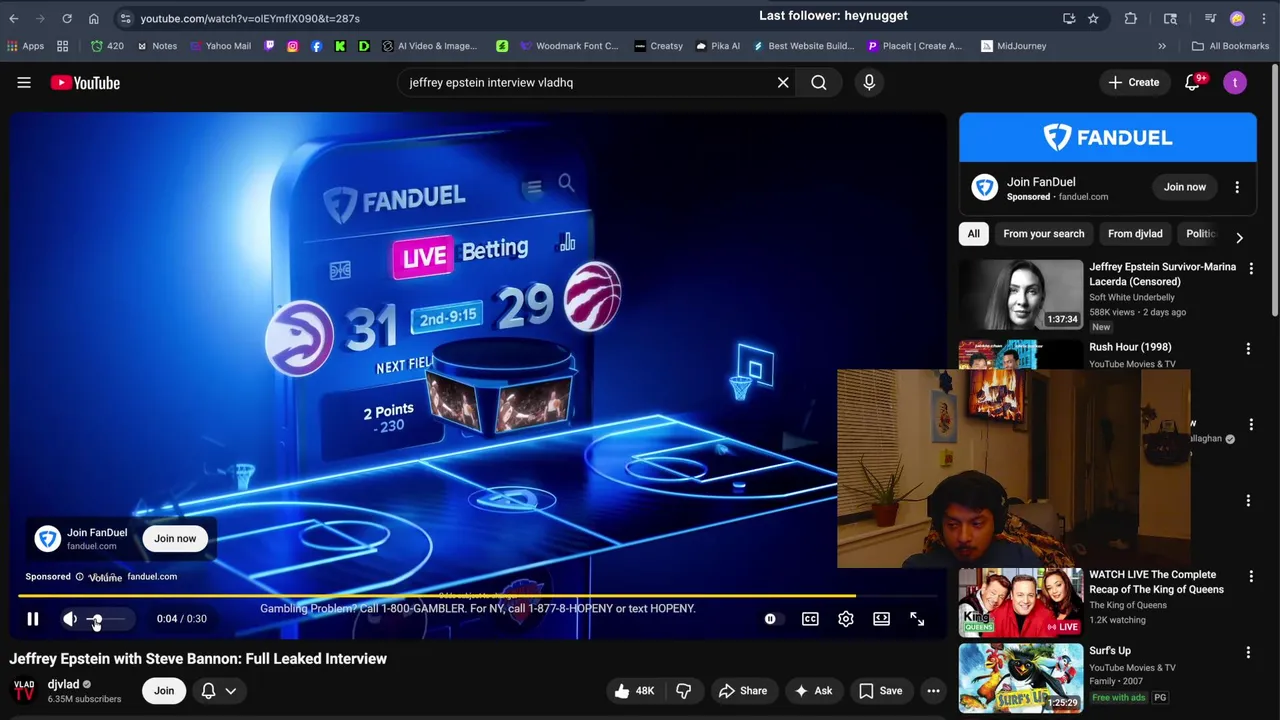The height and width of the screenshot is (720, 1280).
Task: Open the King of Queens live thumbnail
Action: click(x=1020, y=602)
